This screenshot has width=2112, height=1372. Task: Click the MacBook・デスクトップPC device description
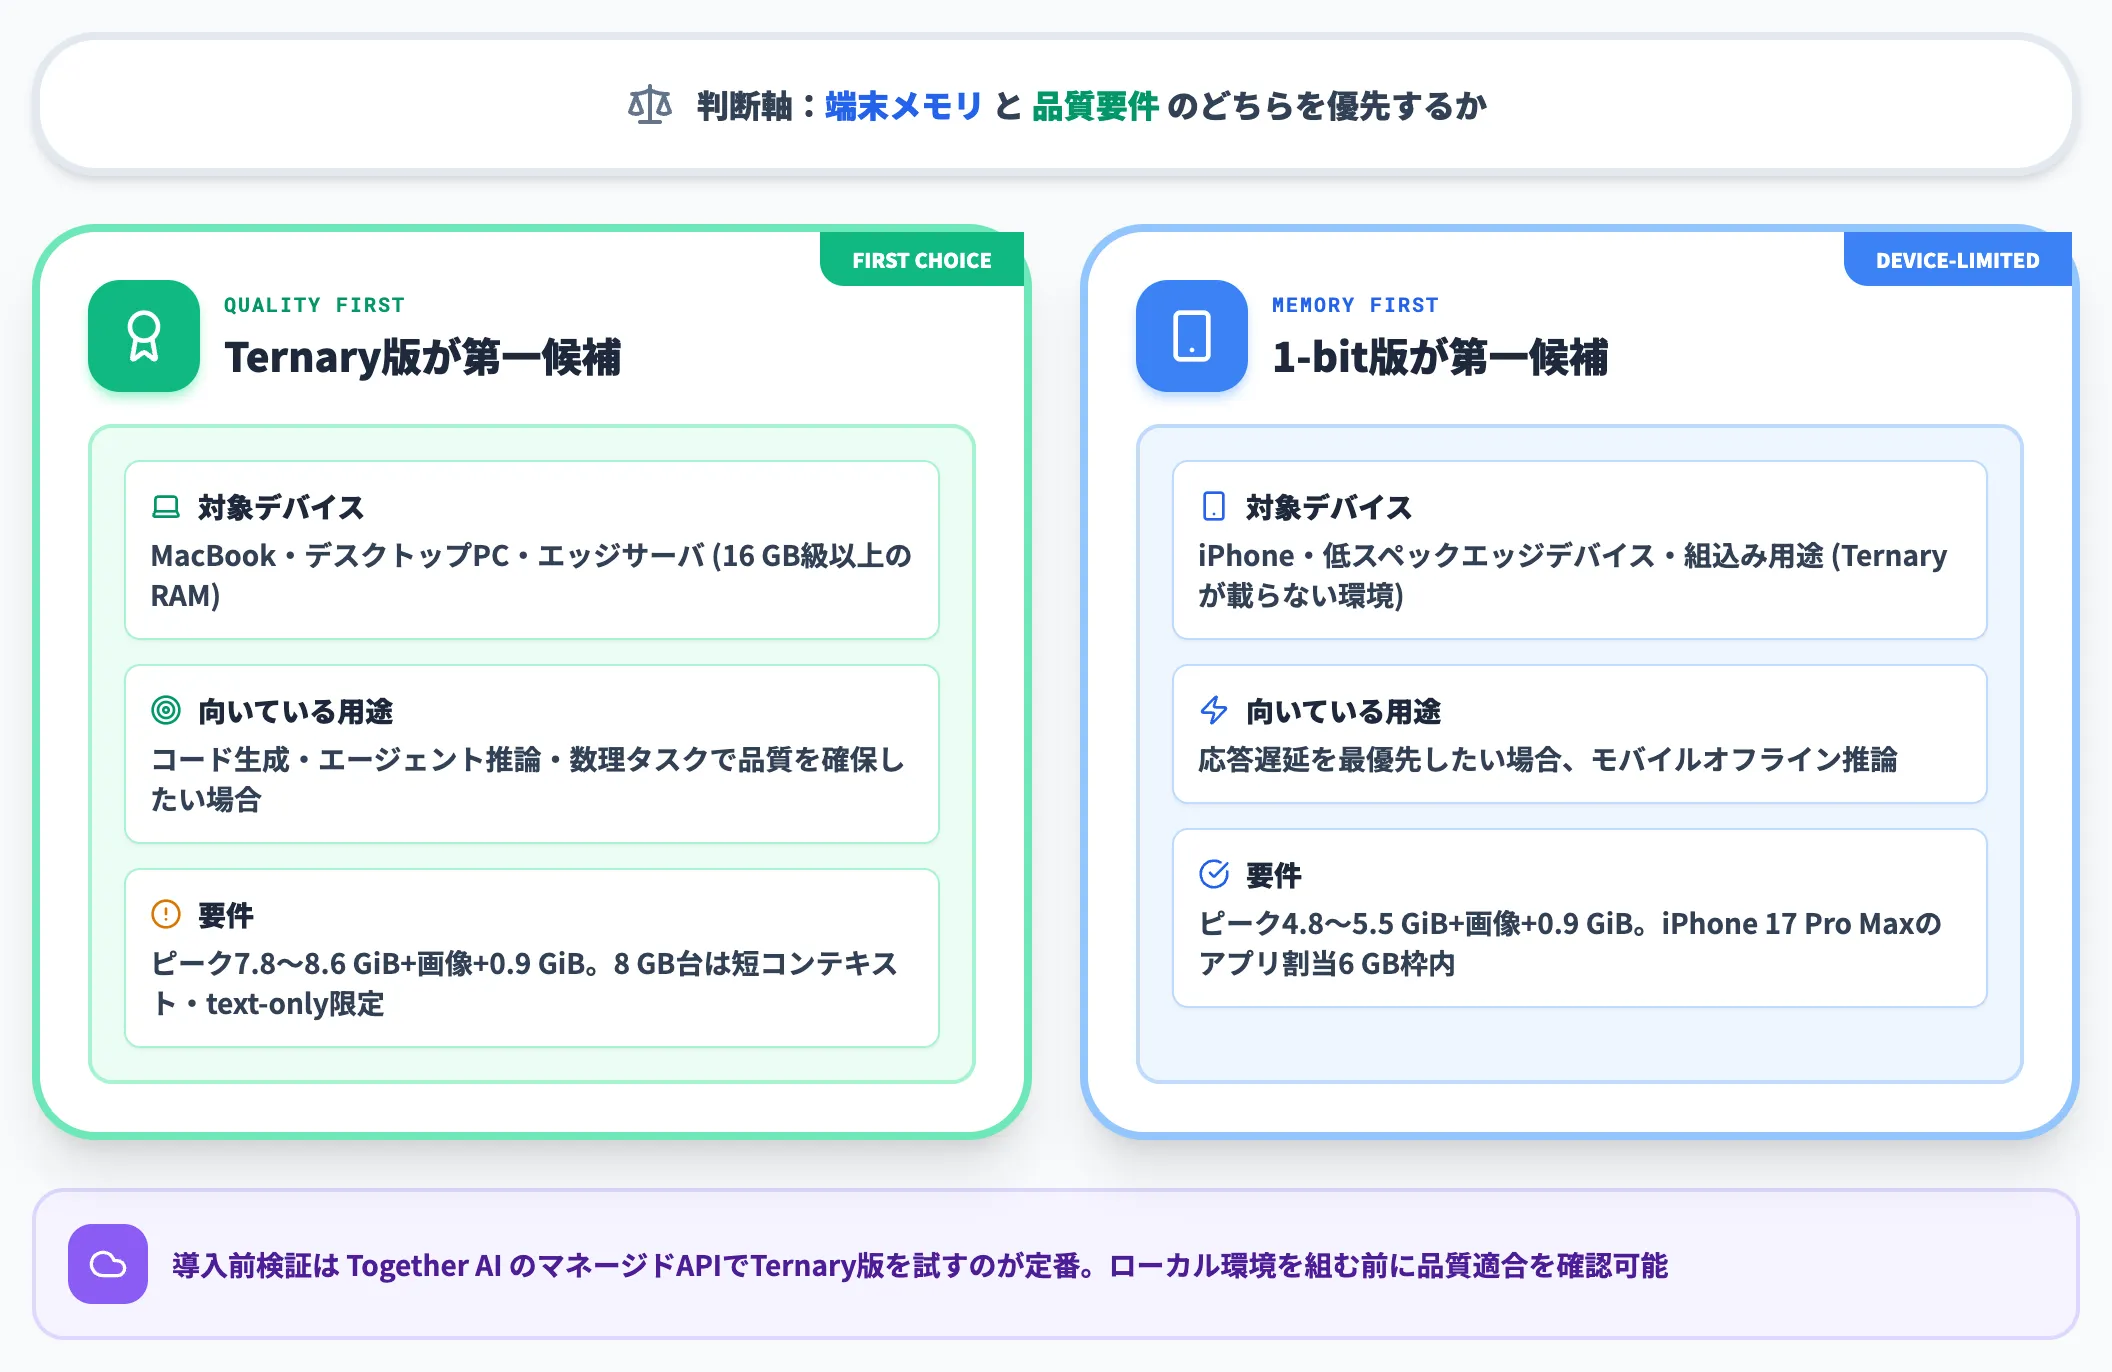click(531, 575)
